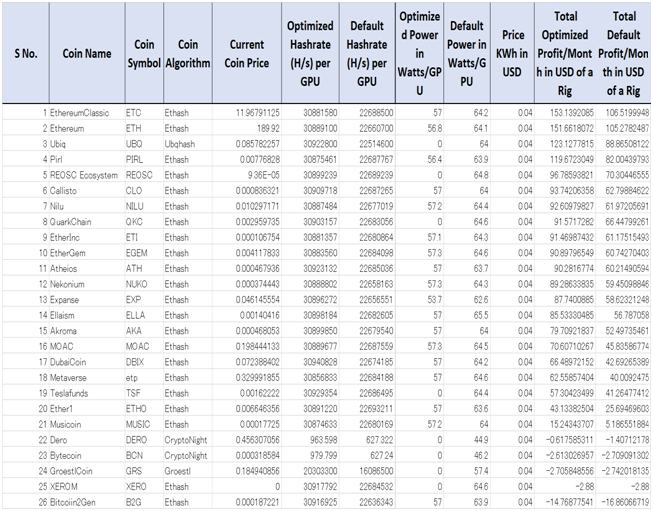
Task: Click the Nilu coin name cell
Action: [87, 206]
